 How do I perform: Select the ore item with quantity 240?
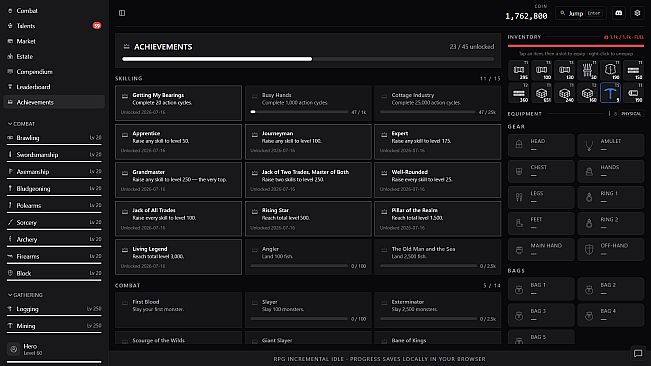564,93
